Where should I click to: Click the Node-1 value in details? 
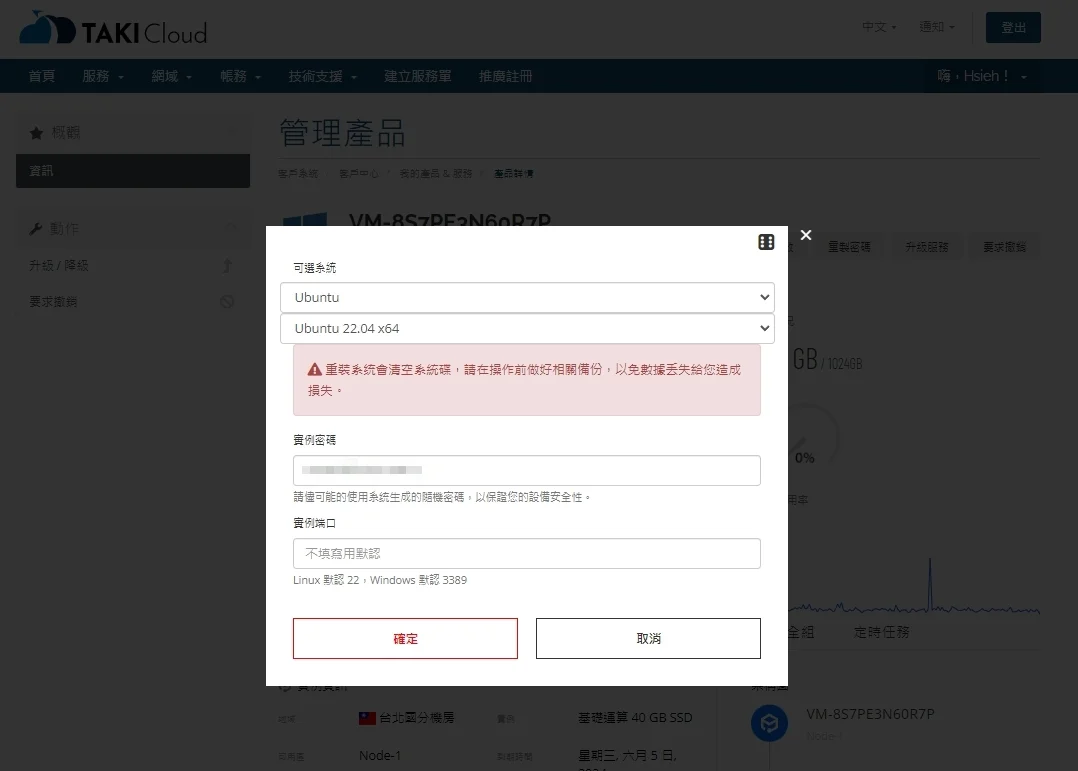tap(380, 755)
